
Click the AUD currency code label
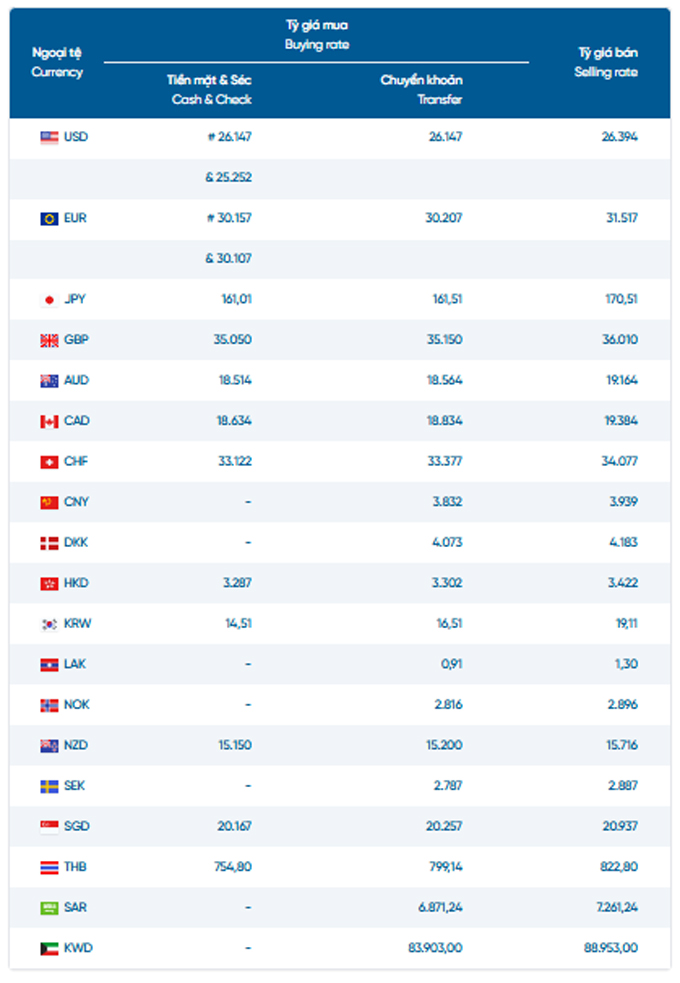[x=76, y=381]
